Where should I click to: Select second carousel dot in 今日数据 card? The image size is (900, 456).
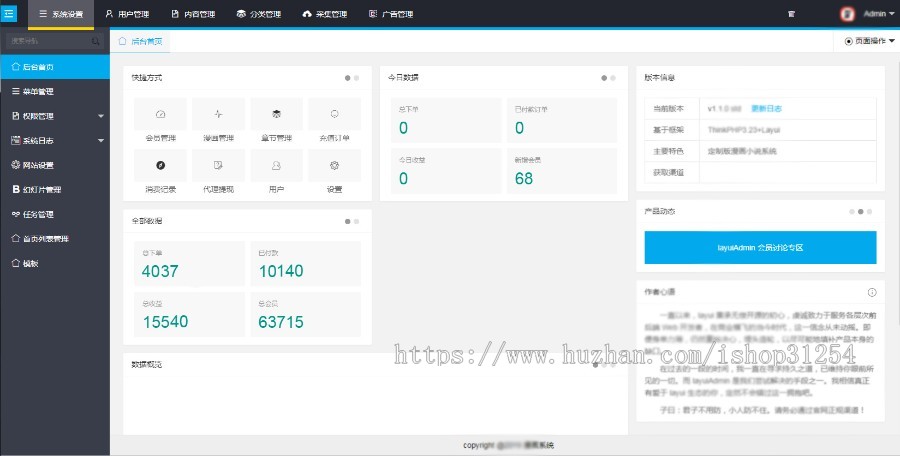[613, 78]
